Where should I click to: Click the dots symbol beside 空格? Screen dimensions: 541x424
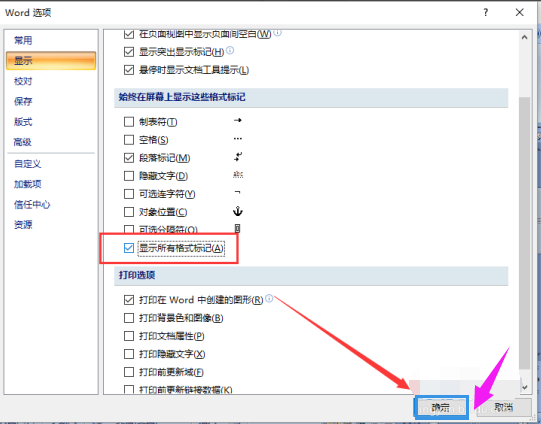(x=238, y=139)
